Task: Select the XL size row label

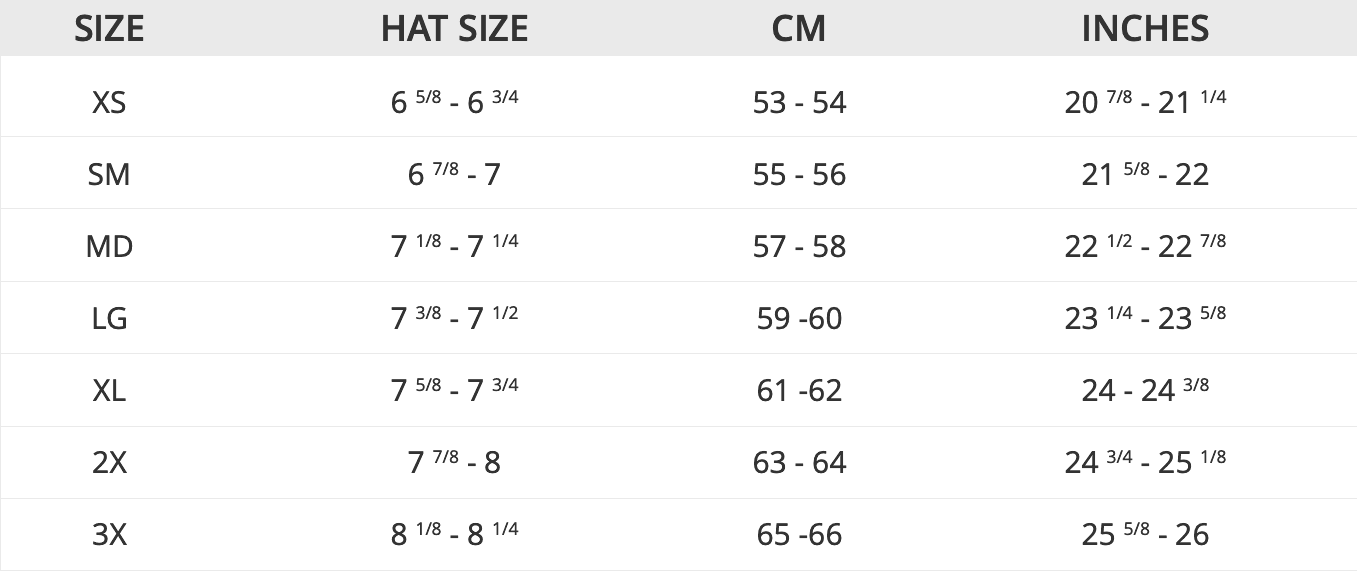Action: point(109,390)
